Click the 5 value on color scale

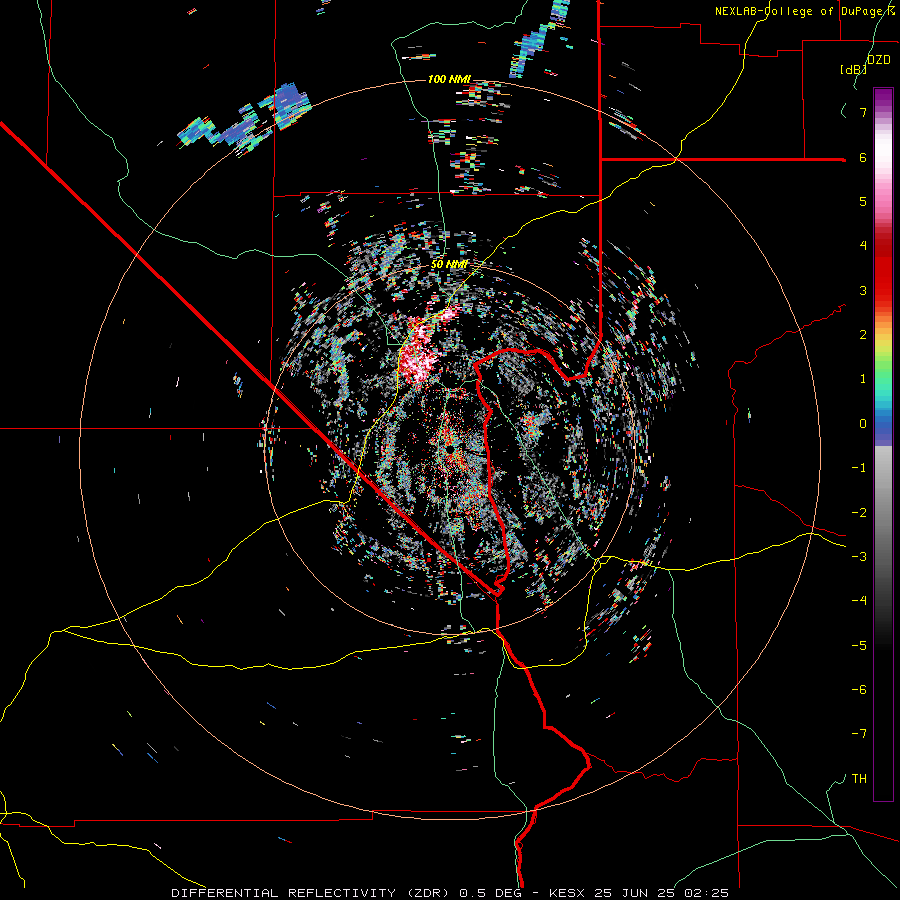coord(863,201)
